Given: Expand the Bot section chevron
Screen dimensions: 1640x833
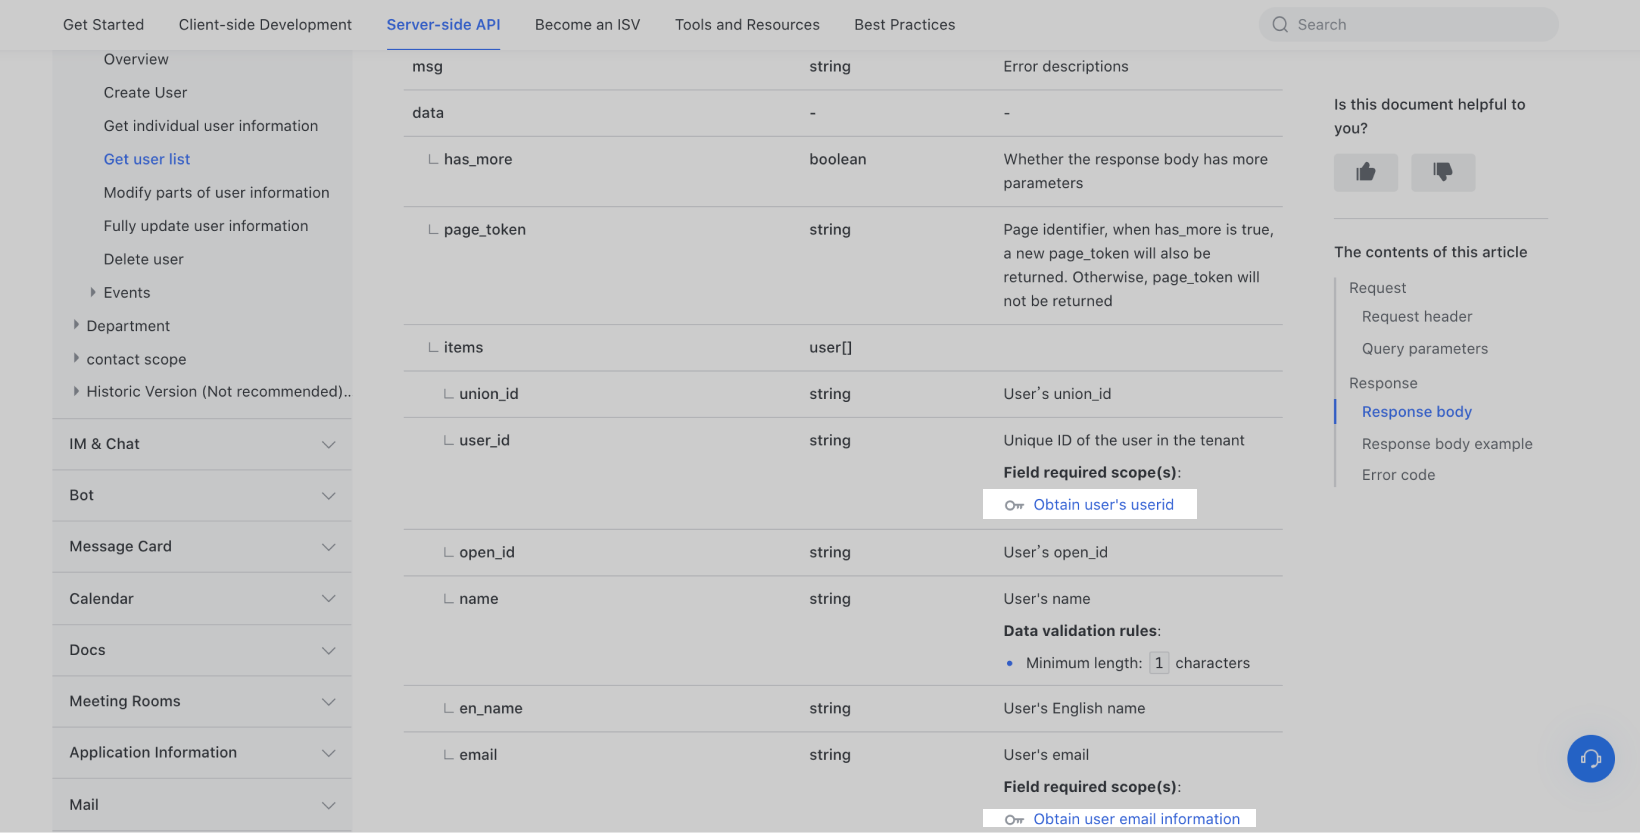Looking at the screenshot, I should [328, 495].
